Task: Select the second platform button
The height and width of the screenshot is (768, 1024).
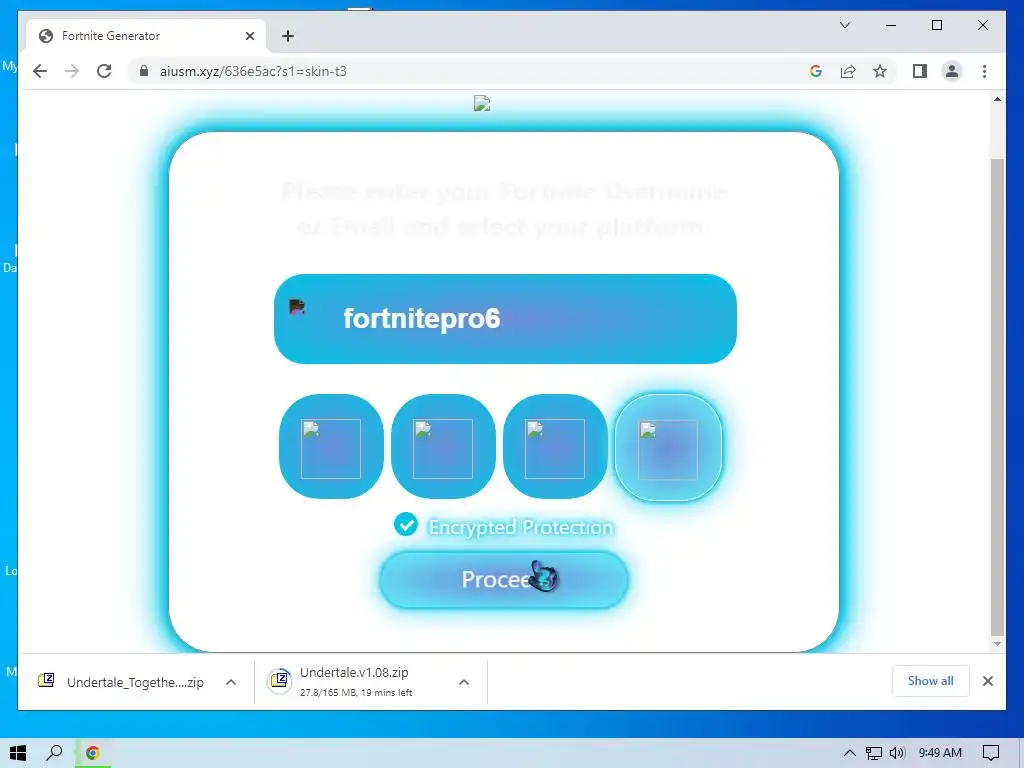Action: pos(443,447)
